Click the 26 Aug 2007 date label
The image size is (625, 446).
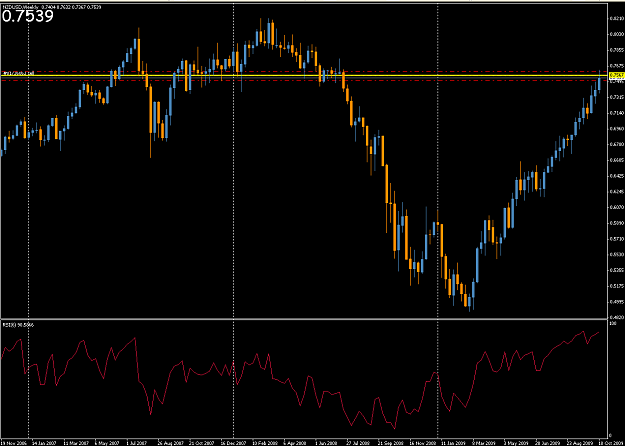171,443
